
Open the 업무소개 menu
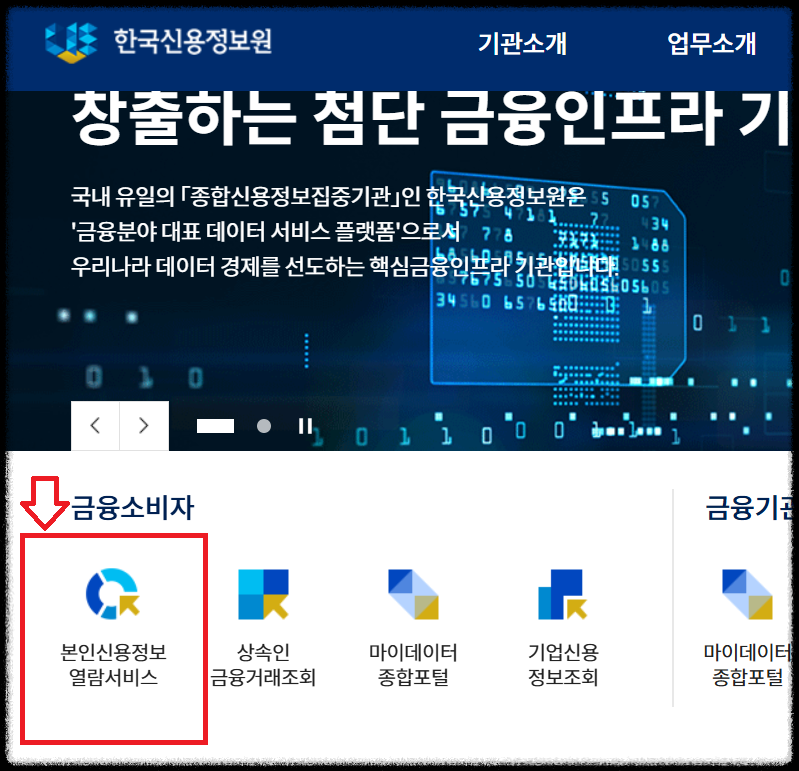pos(712,43)
